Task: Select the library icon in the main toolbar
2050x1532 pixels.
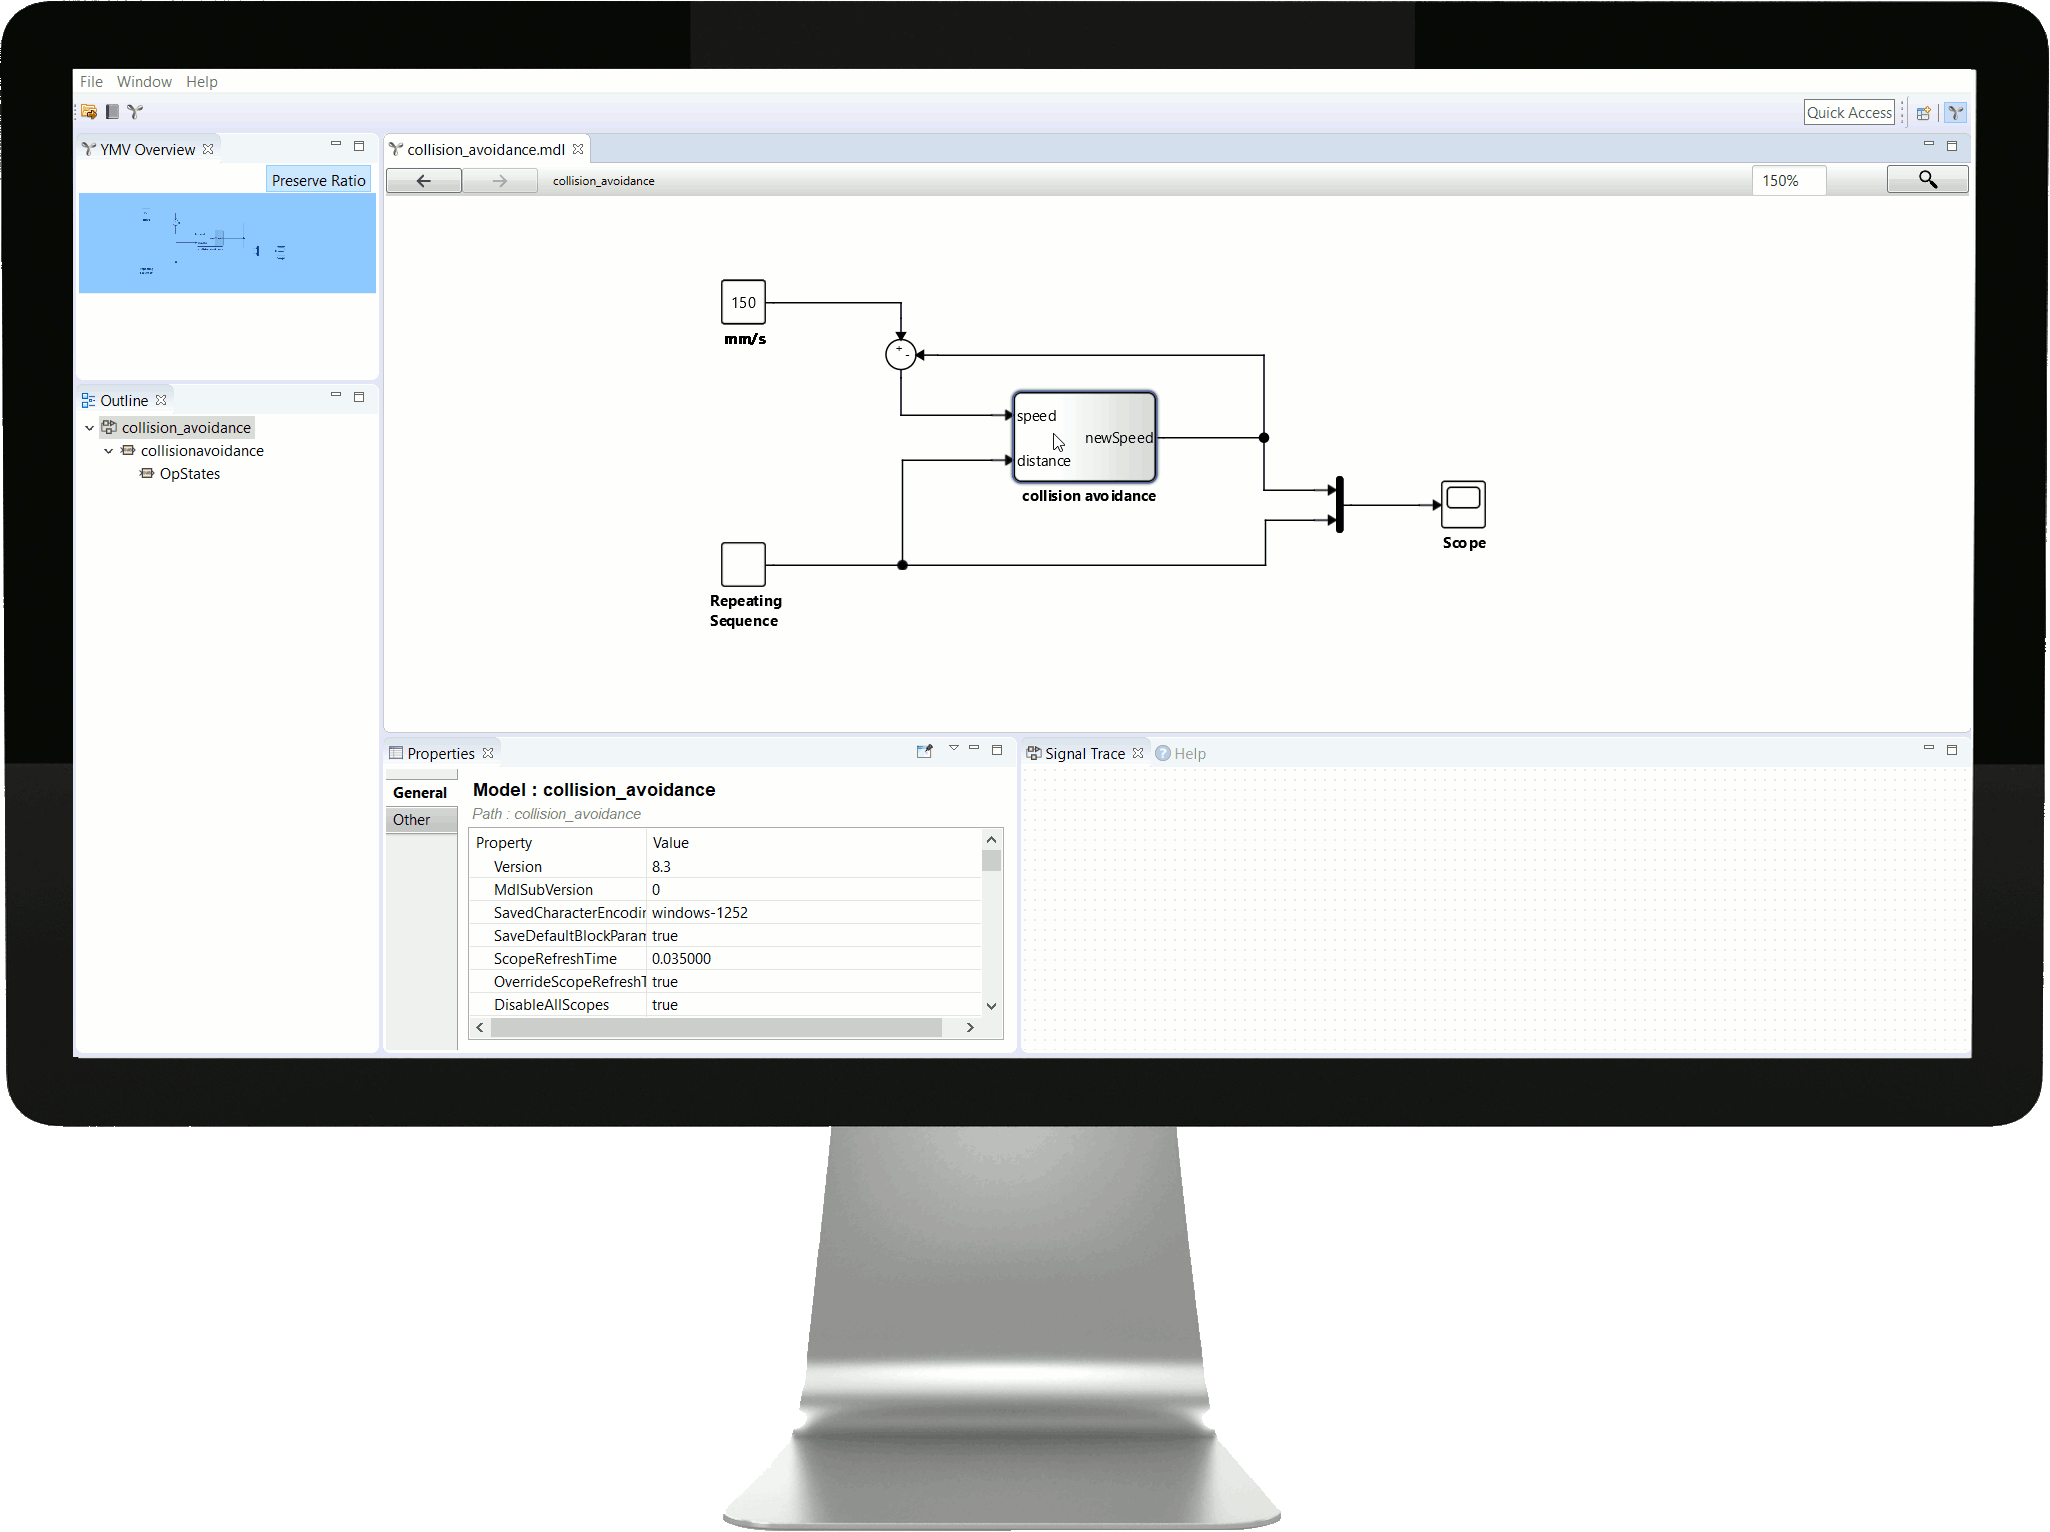Action: (x=112, y=112)
